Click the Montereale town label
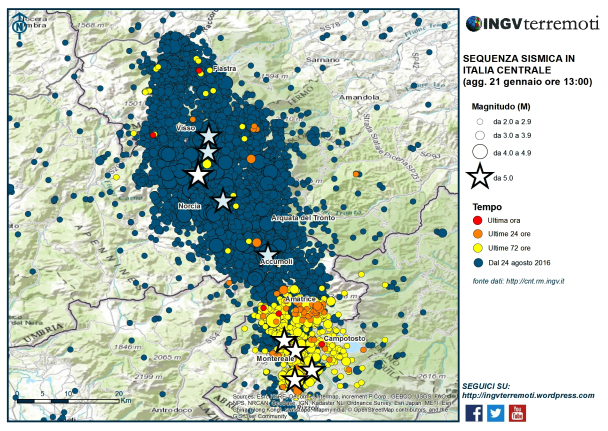 [275, 359]
